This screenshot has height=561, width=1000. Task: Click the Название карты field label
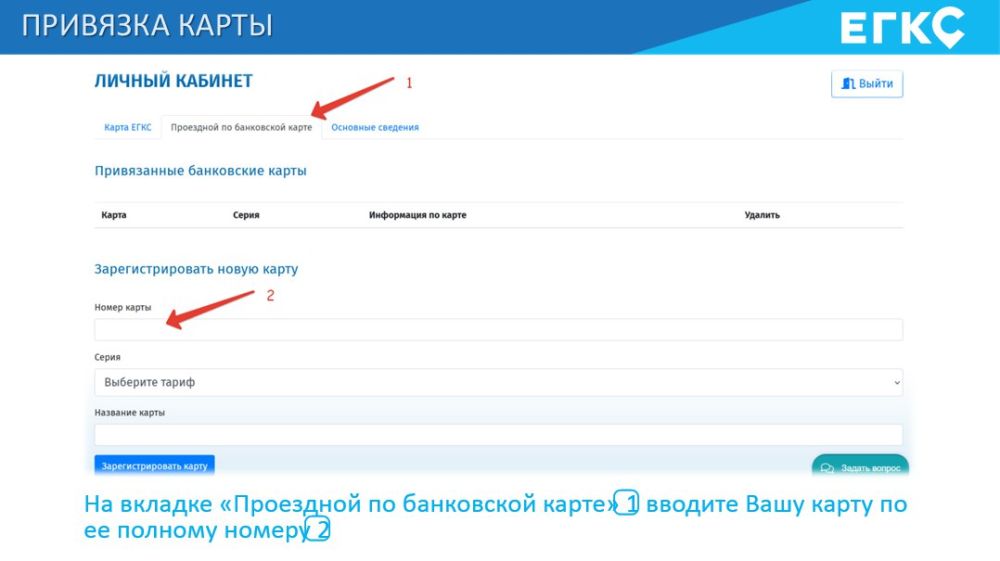click(x=129, y=412)
